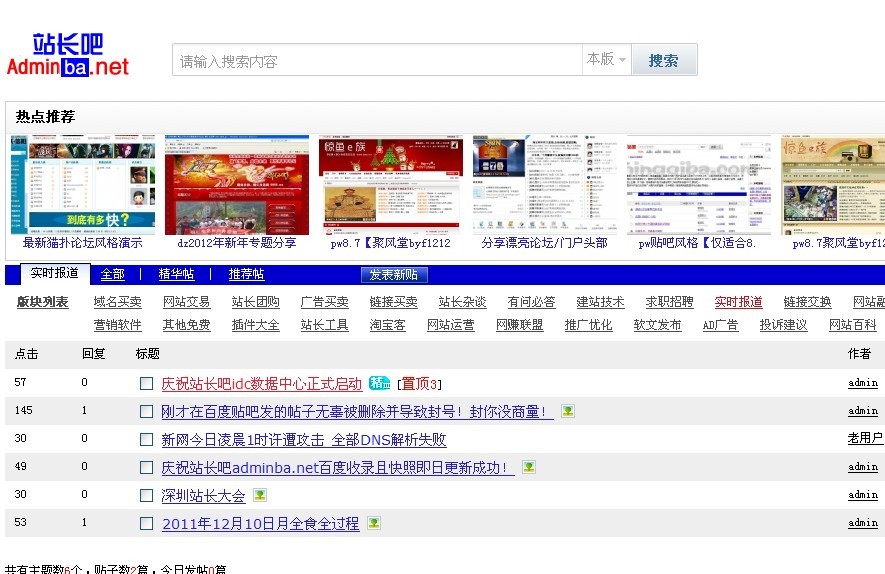Click the 发表新帖 button
Screen dimensions: 885x574
(x=394, y=275)
